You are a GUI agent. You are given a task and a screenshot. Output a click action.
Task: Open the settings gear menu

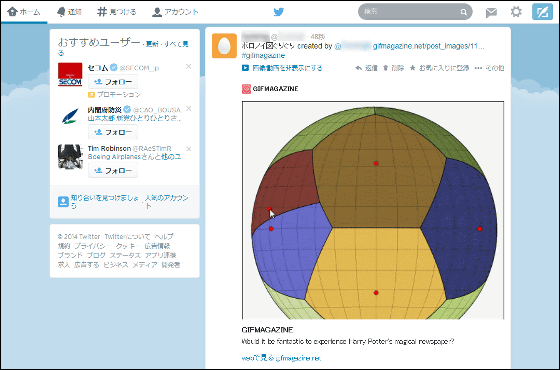click(516, 12)
